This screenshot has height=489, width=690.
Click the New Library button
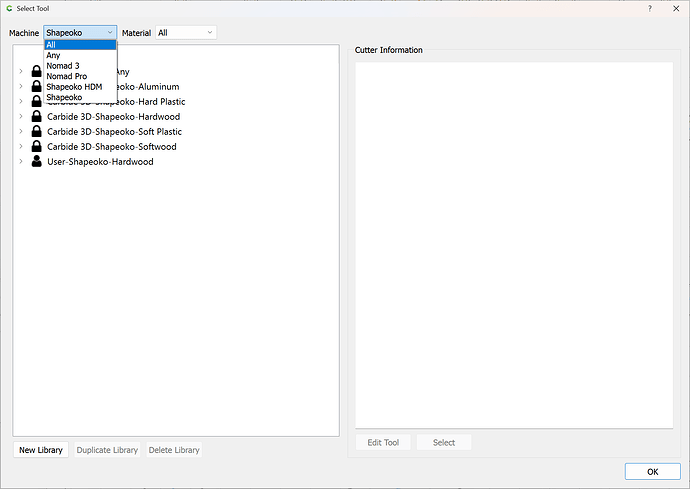[41, 450]
